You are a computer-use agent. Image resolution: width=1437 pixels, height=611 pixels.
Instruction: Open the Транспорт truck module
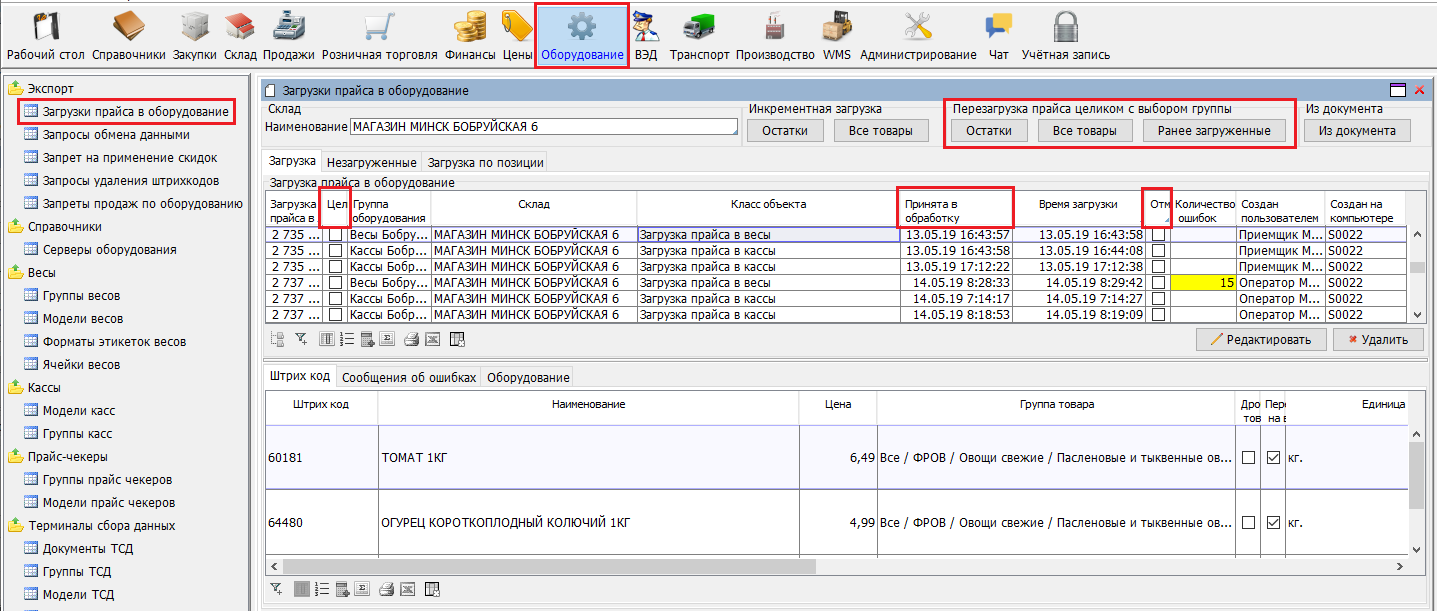tap(699, 34)
